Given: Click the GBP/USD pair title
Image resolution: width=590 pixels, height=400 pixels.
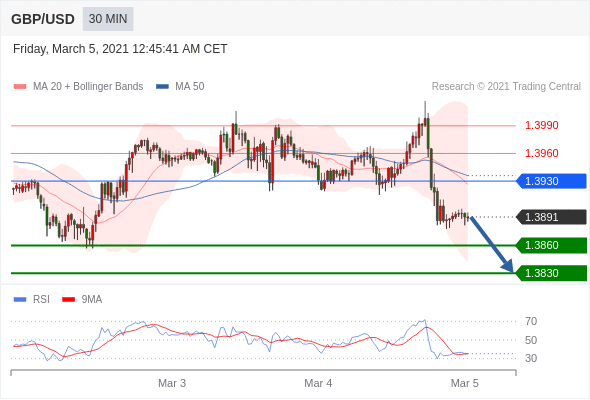Looking at the screenshot, I should click(x=43, y=19).
